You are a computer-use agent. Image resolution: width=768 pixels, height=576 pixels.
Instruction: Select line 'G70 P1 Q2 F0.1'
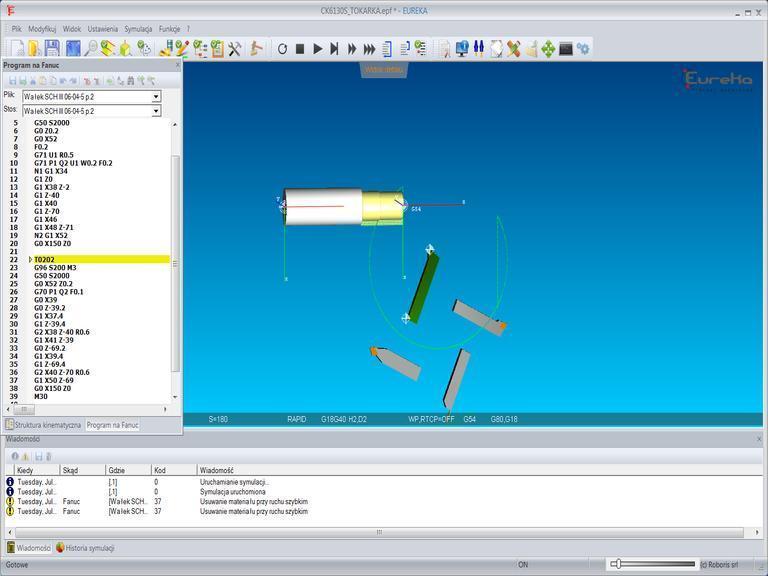[59, 291]
